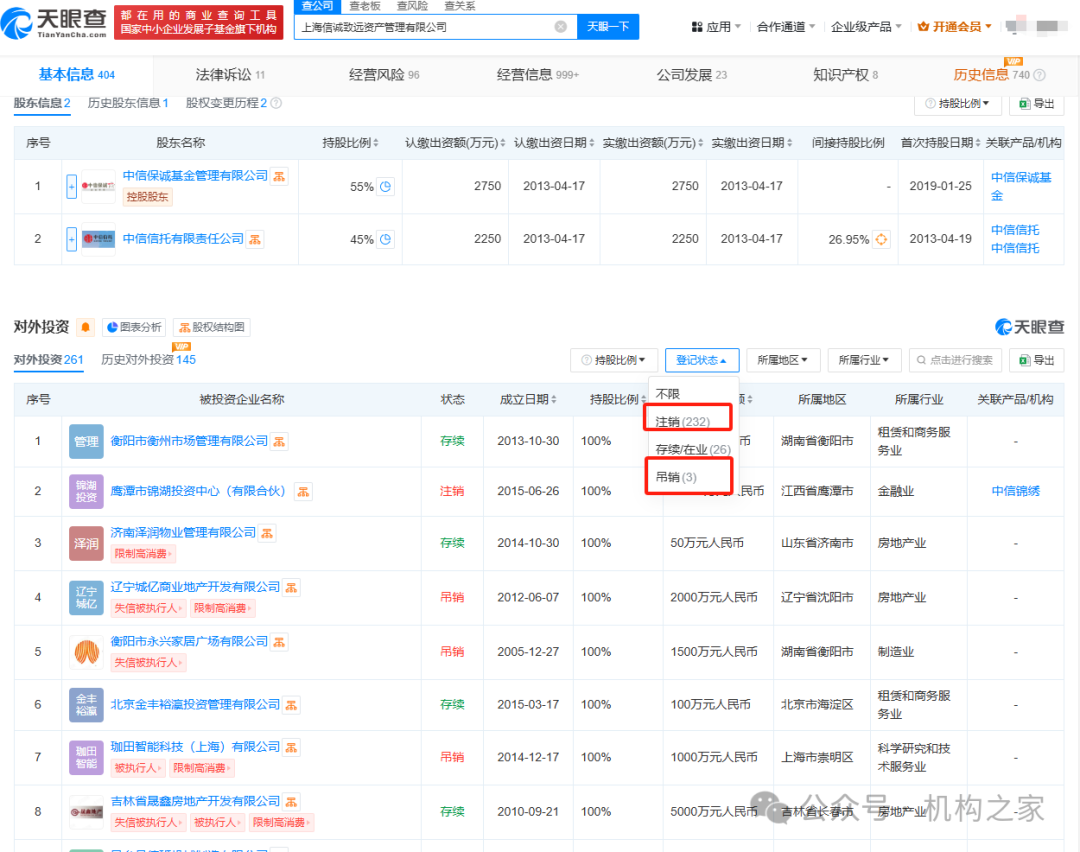Viewport: 1080px width, 852px height.
Task: Select 查风险 search mode tab
Action: (413, 6)
